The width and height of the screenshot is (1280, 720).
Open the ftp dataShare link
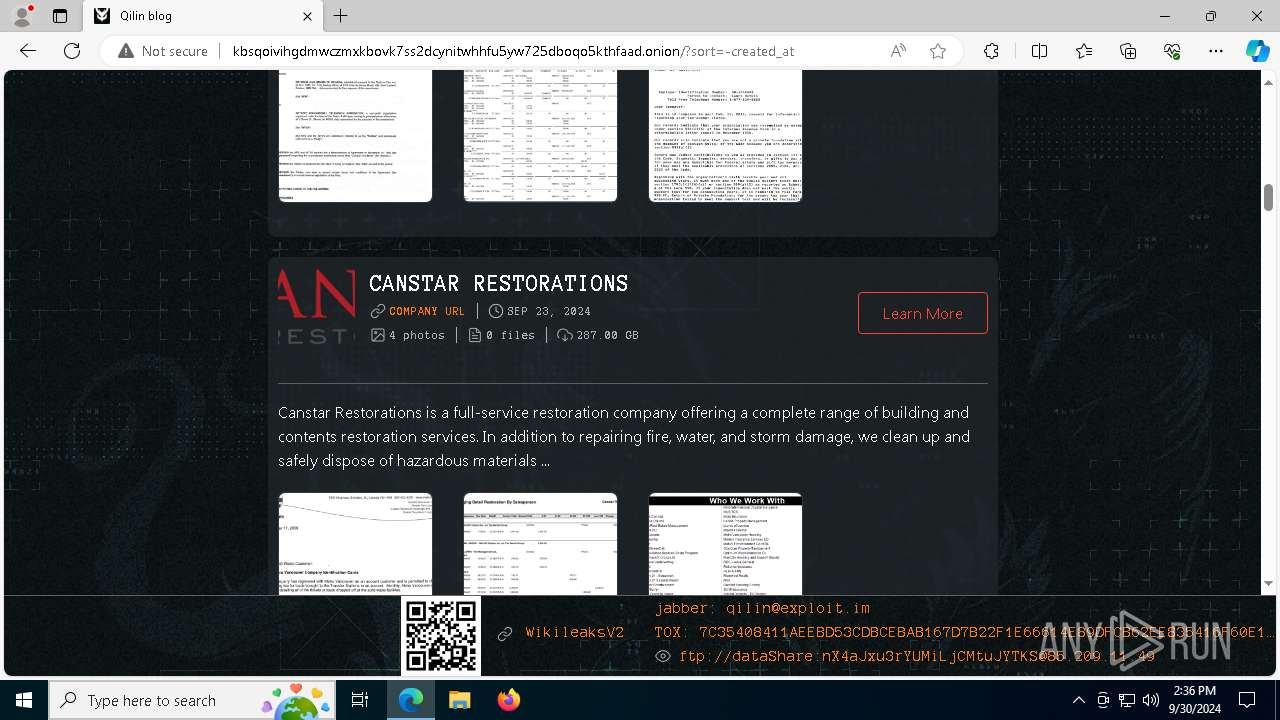click(917, 656)
